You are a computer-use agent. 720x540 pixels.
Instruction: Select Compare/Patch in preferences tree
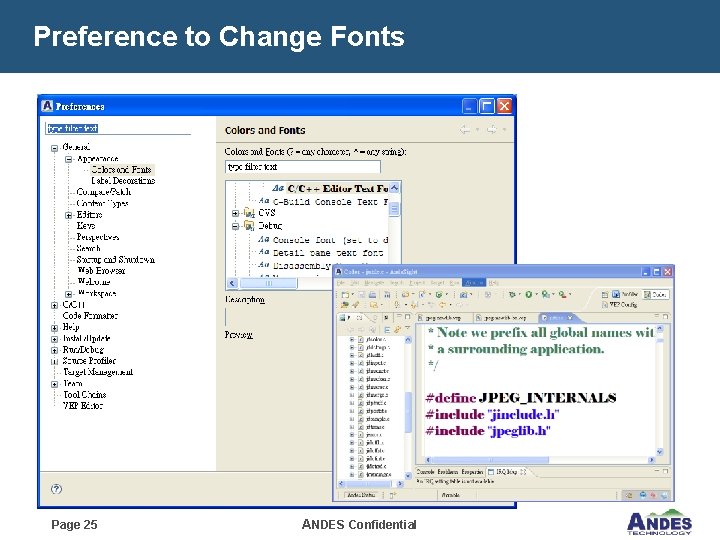(104, 192)
